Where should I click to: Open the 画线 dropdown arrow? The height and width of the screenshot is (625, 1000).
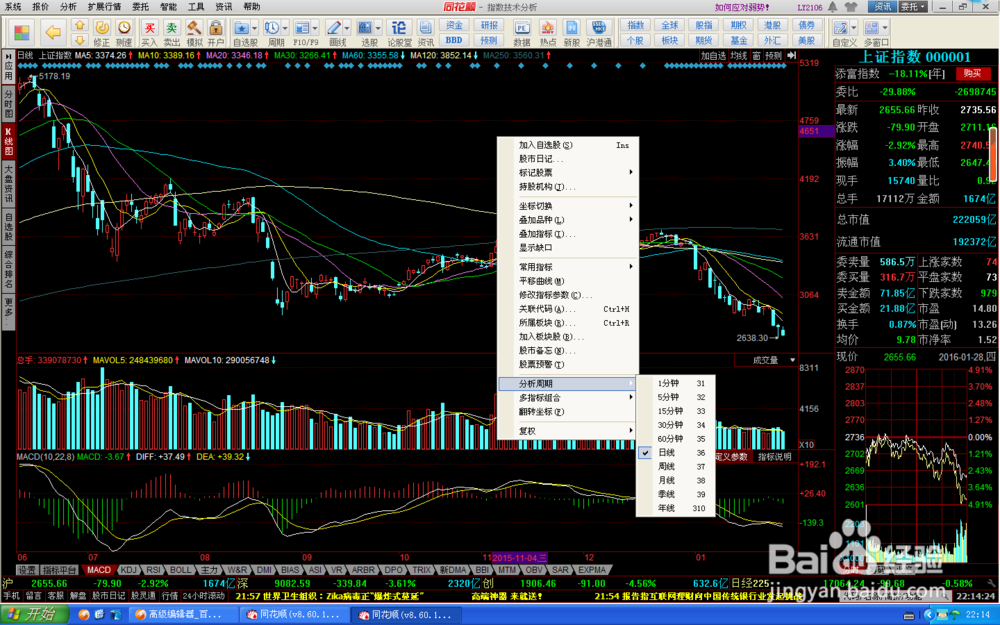point(347,28)
